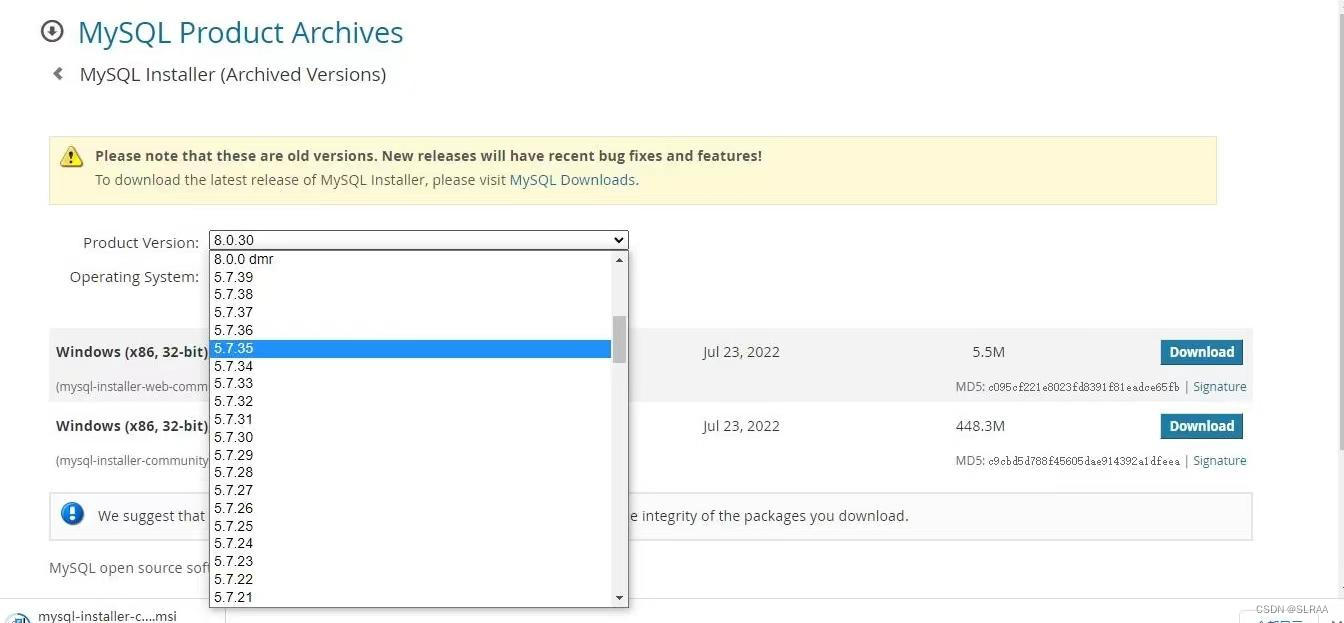This screenshot has height=623, width=1344.
Task: Download the 5.5M web installer
Action: coord(1201,352)
